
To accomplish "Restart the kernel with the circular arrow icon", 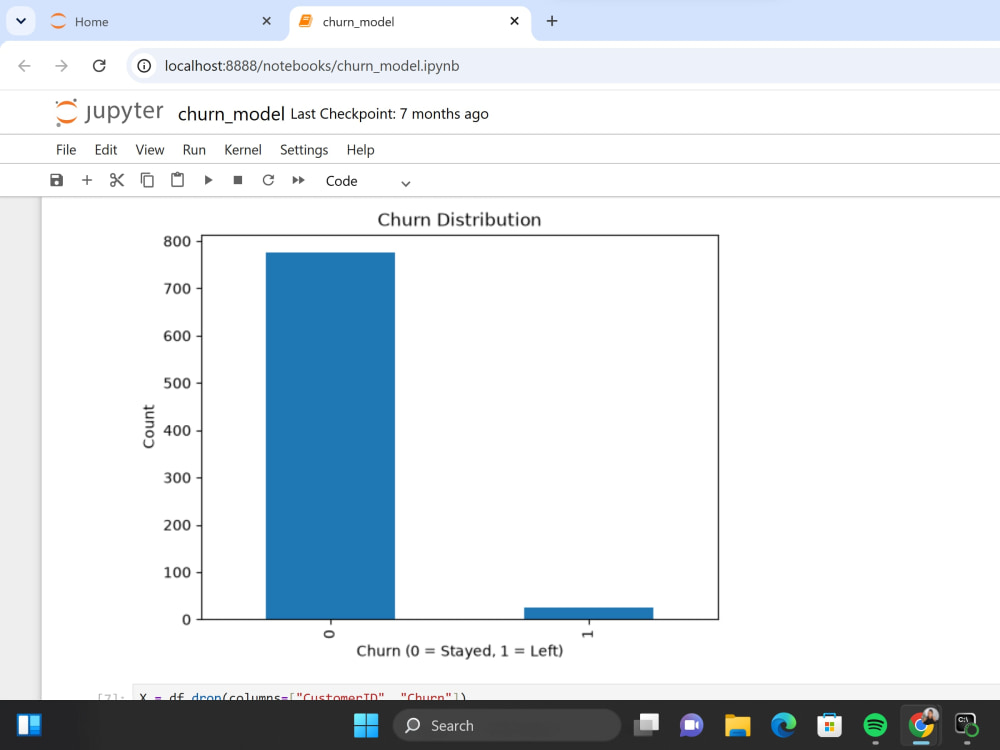I will pyautogui.click(x=268, y=180).
